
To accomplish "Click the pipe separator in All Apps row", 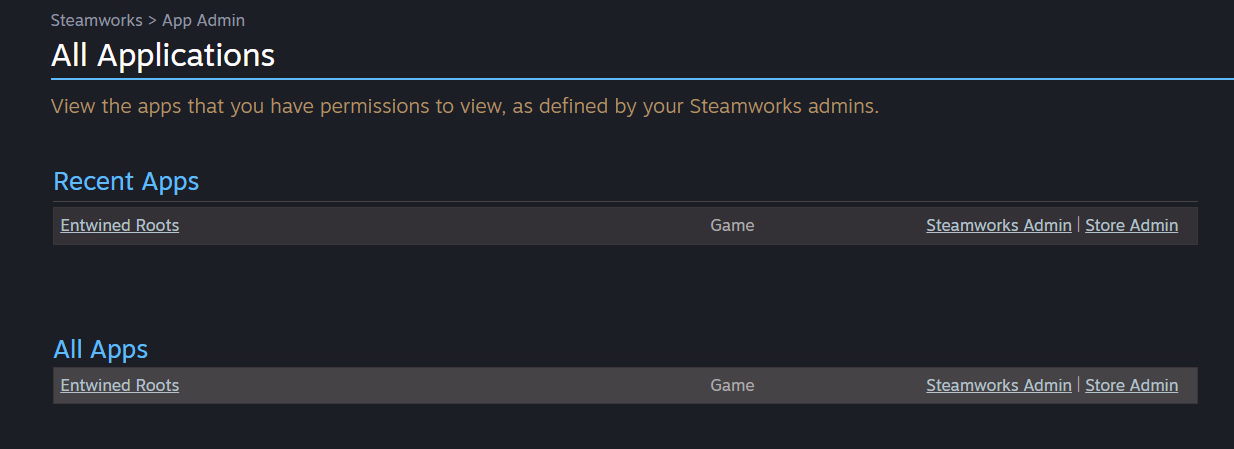I will pos(1078,385).
